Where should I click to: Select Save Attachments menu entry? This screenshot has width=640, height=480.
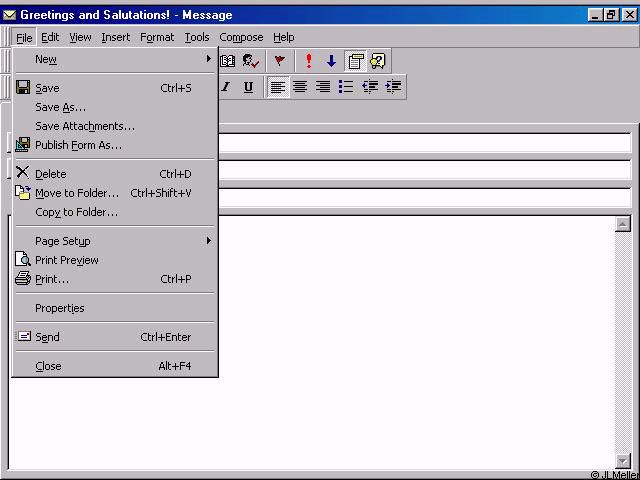85,126
